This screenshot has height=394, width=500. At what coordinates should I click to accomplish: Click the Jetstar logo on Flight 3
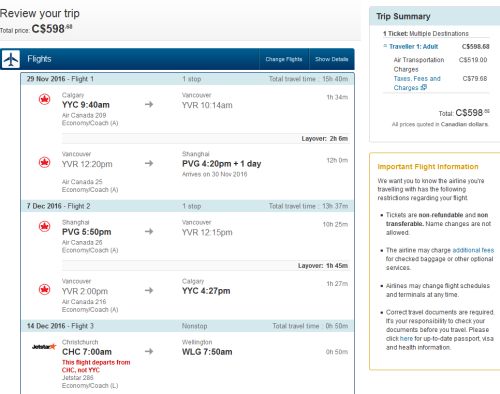[x=44, y=347]
